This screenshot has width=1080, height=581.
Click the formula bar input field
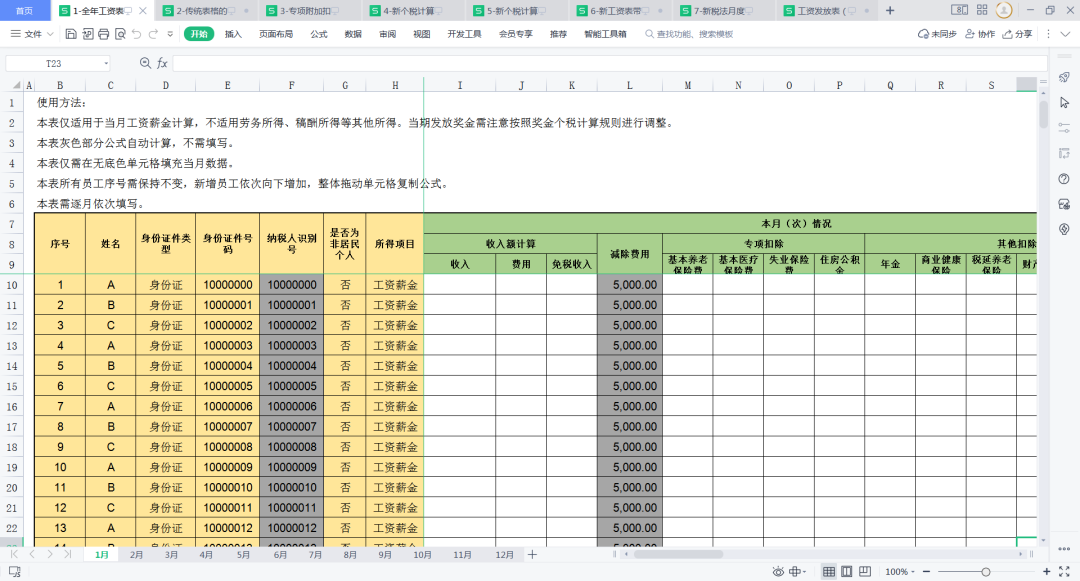610,63
